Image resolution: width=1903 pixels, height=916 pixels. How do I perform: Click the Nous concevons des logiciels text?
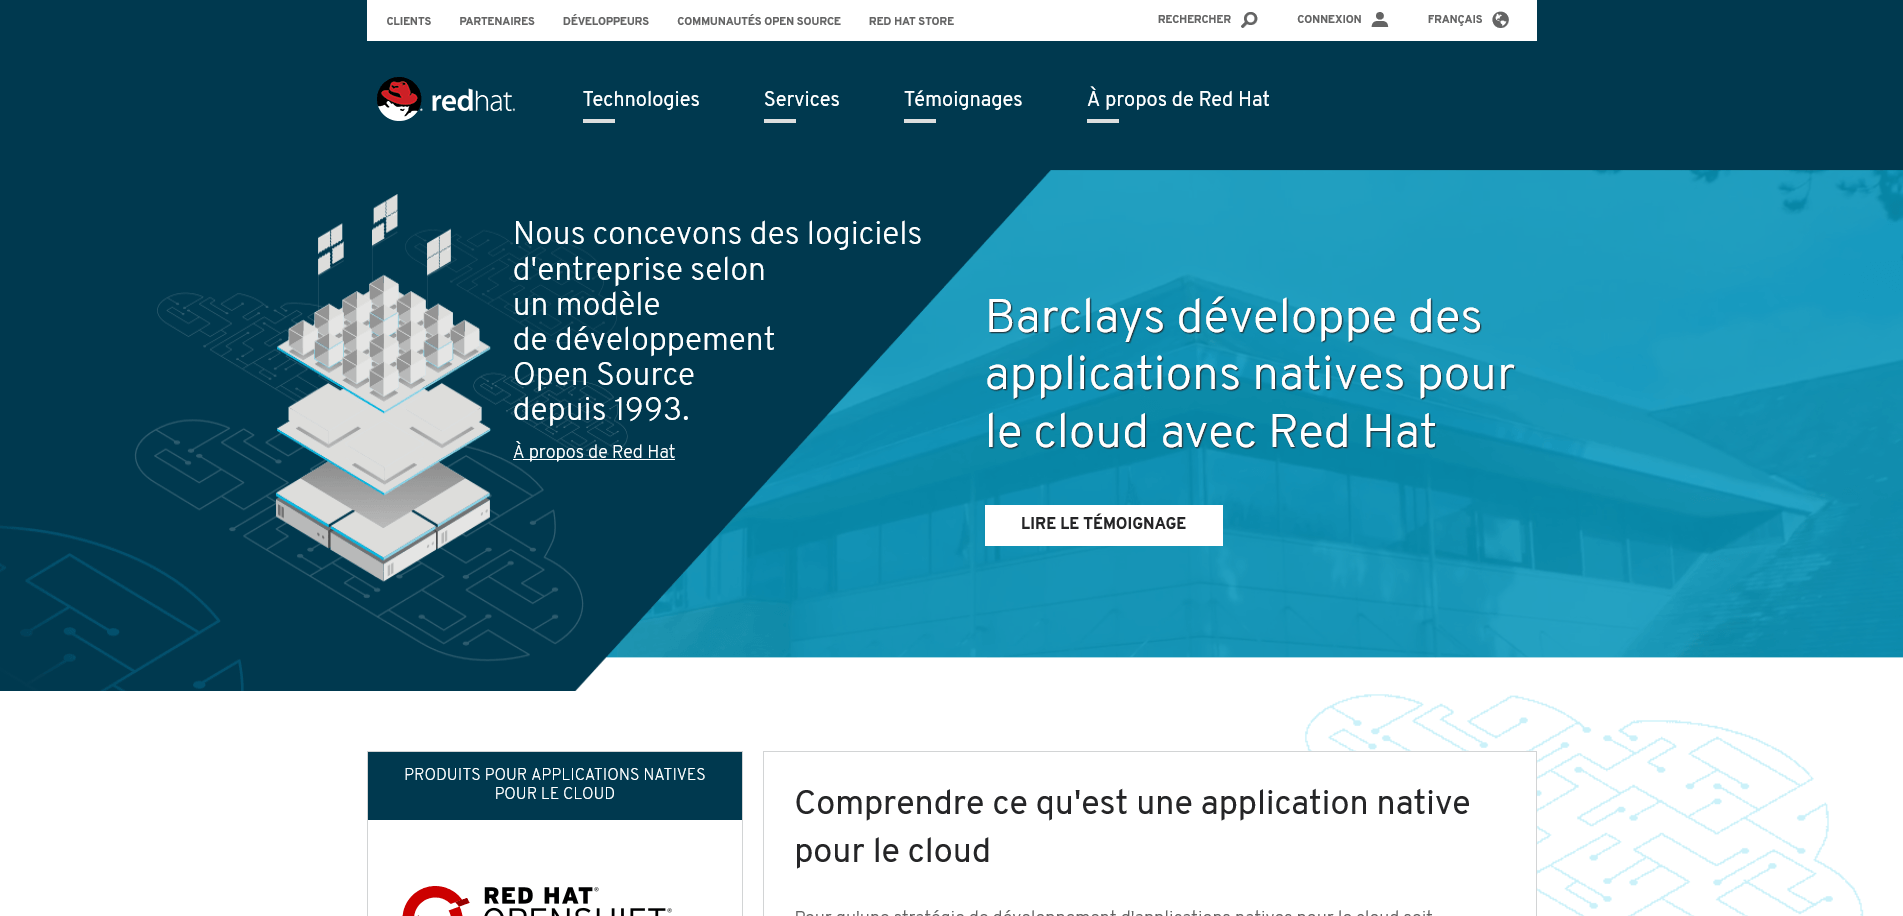tap(717, 321)
